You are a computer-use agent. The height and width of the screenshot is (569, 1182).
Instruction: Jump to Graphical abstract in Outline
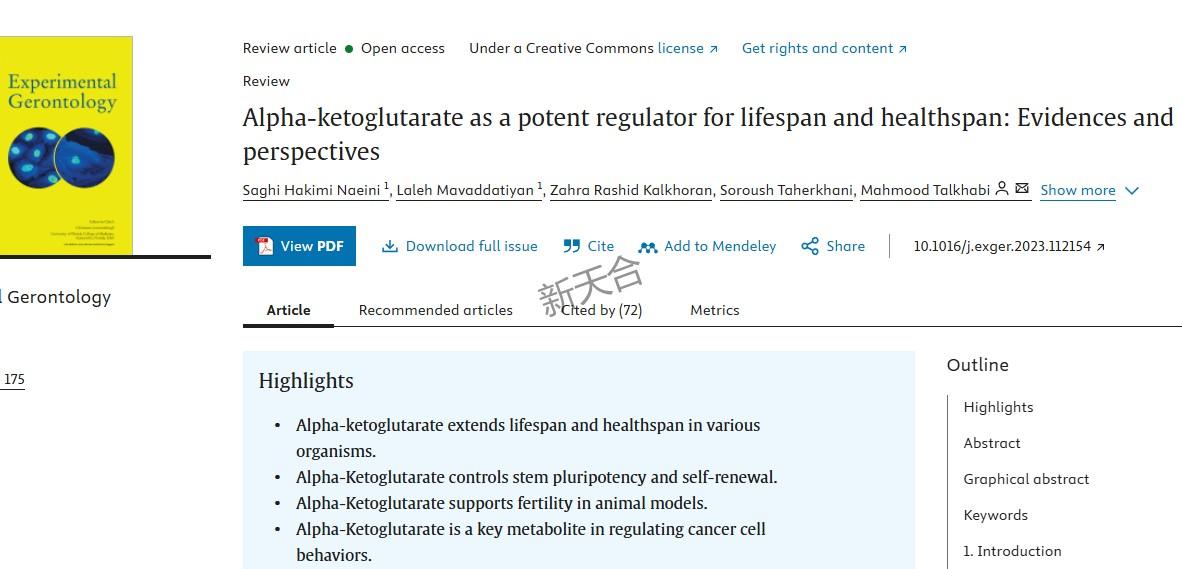[1026, 479]
